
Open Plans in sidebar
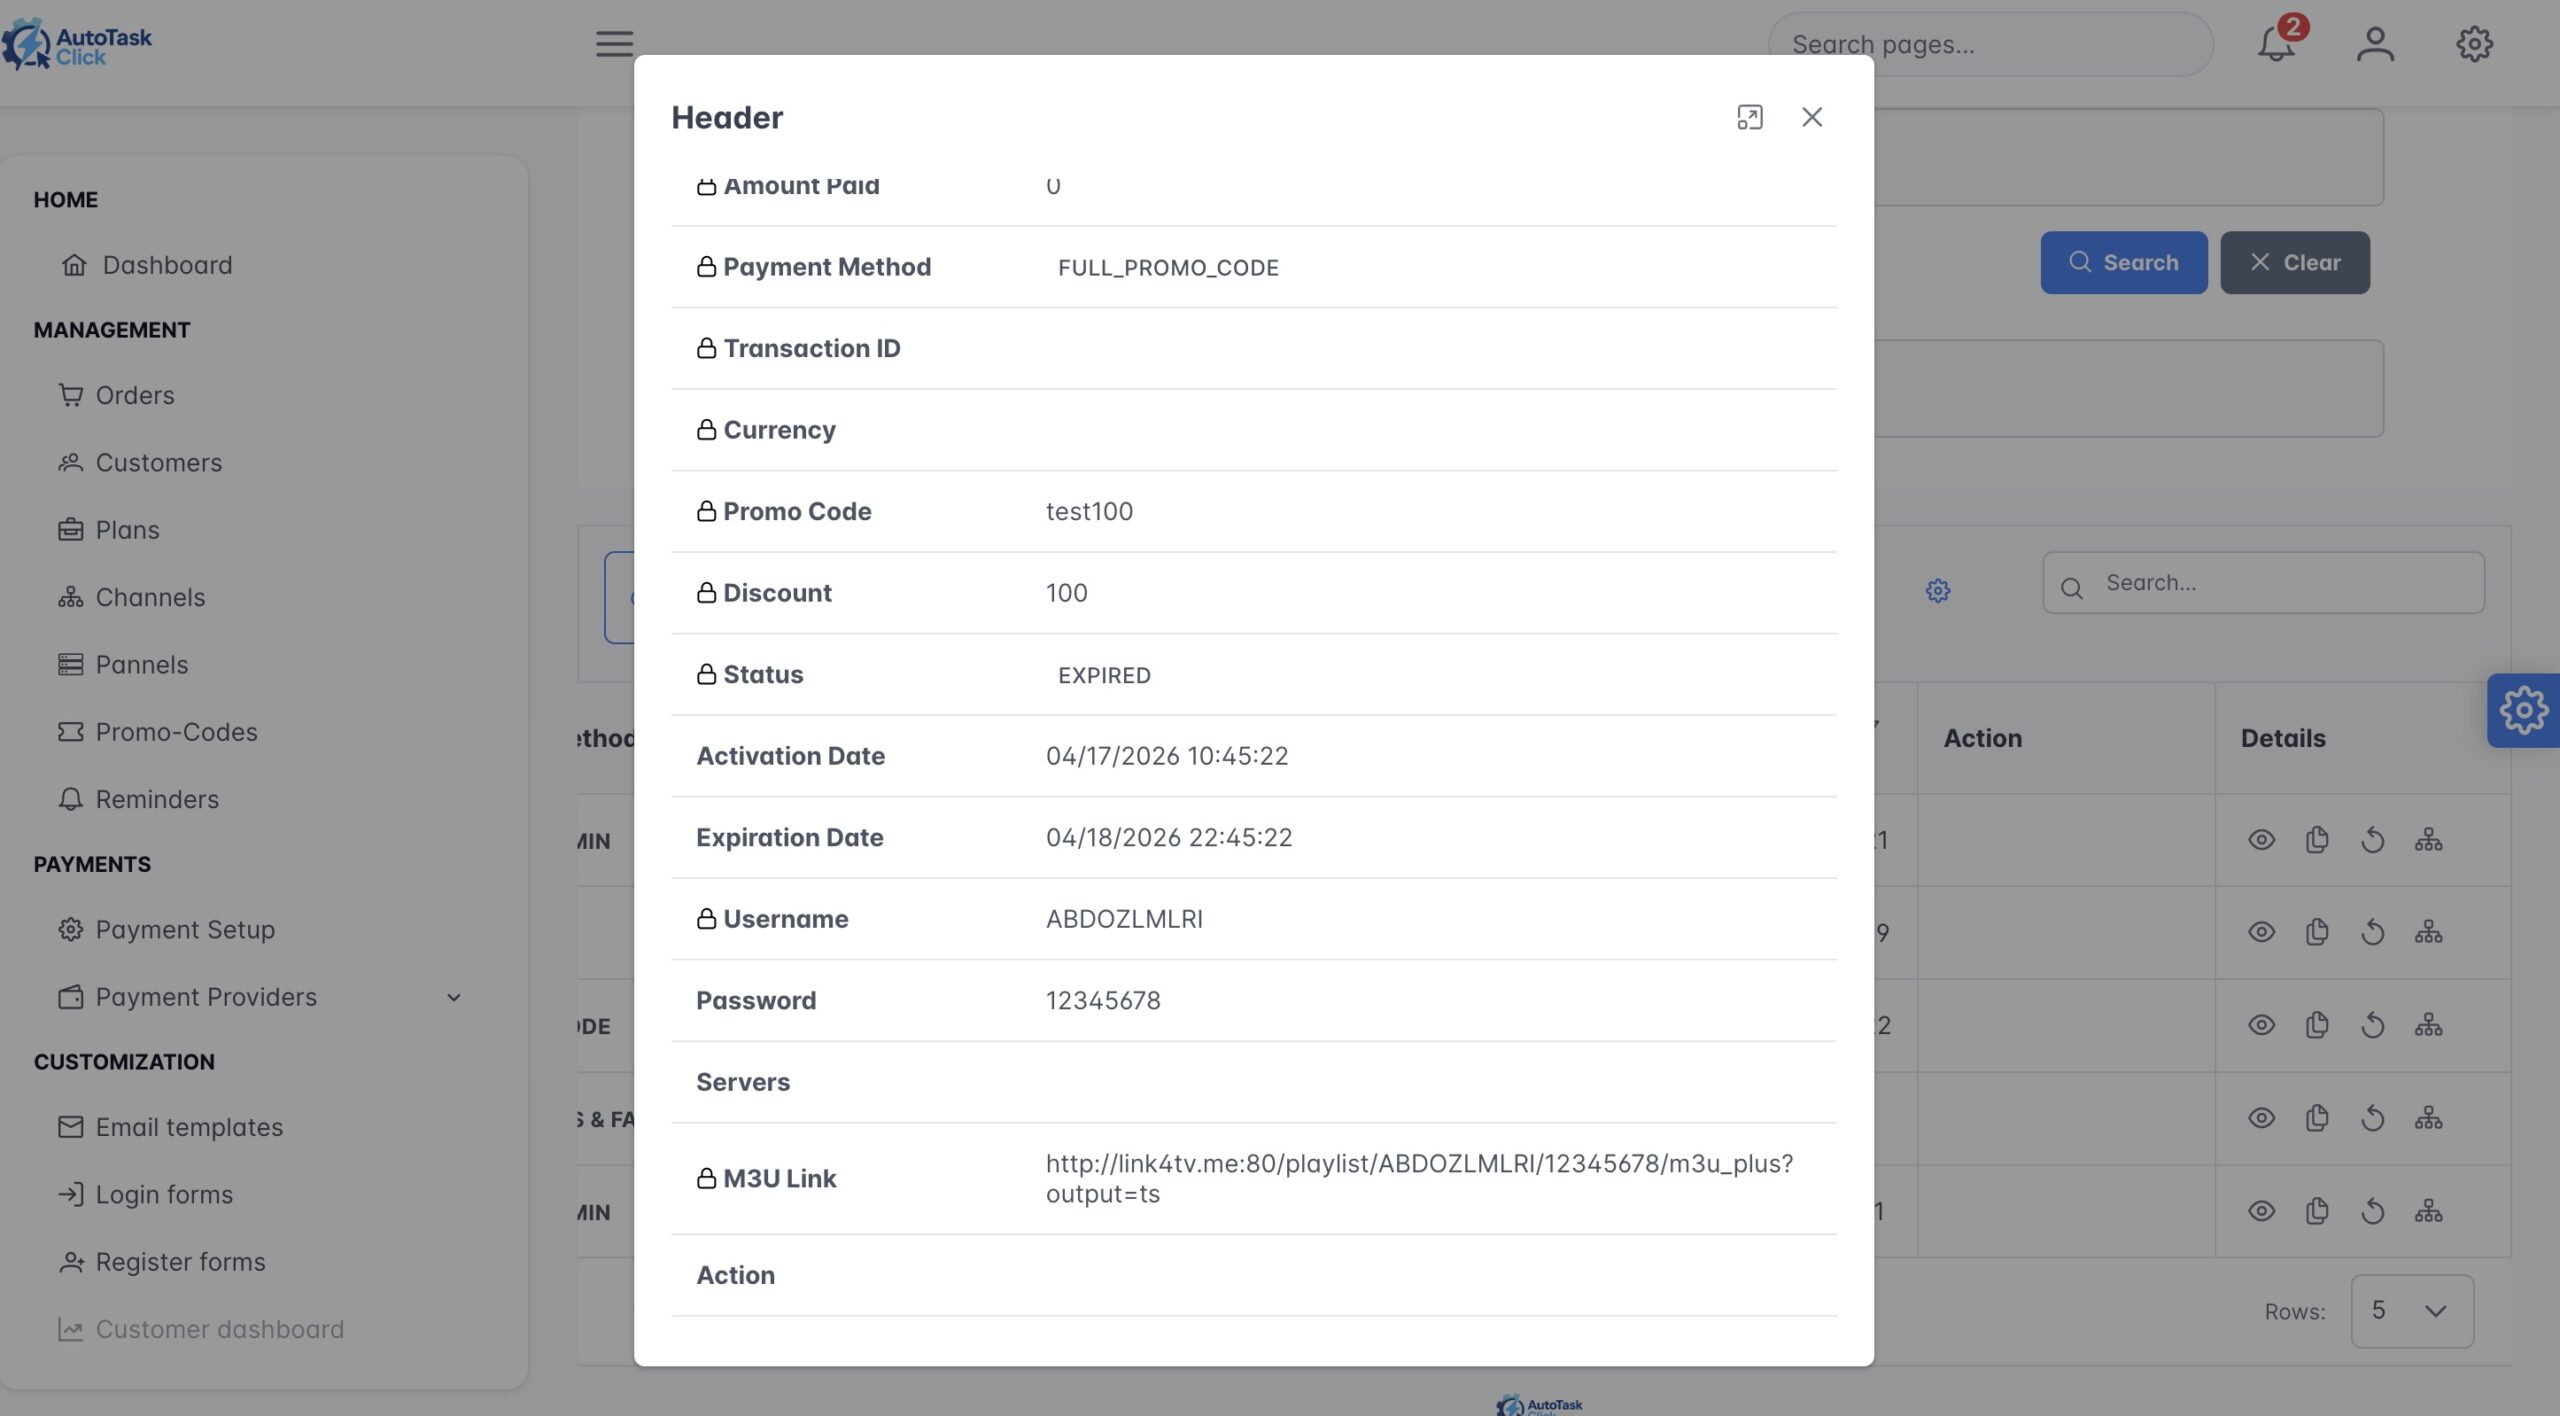[109, 530]
